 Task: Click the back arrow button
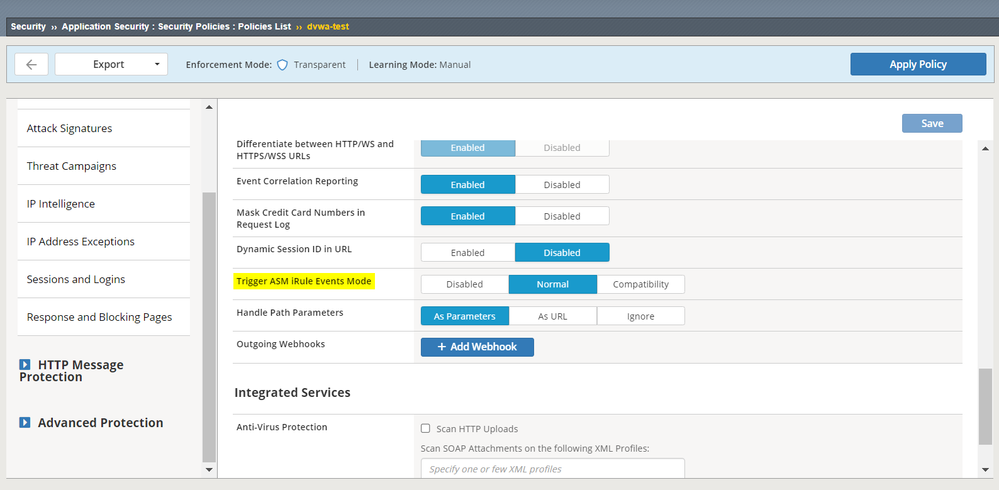31,64
